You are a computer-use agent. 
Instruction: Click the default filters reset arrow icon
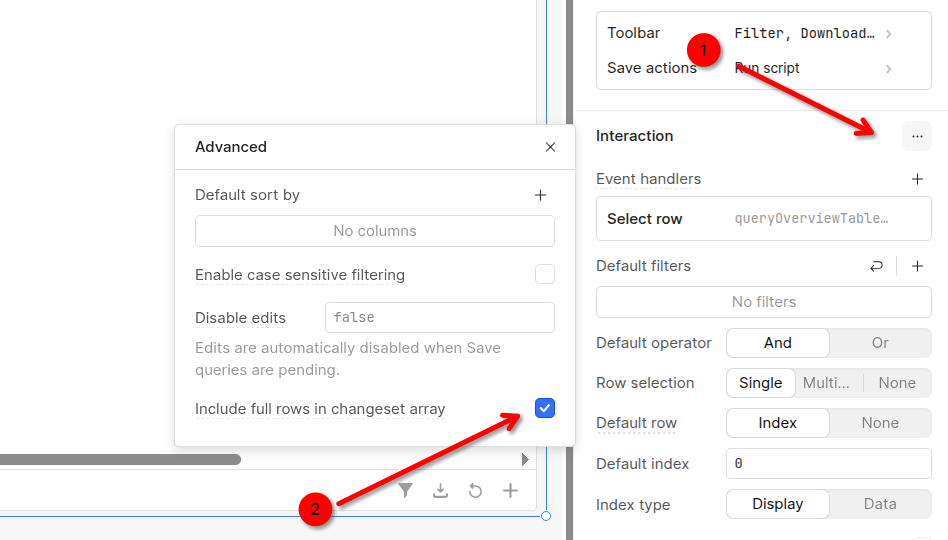876,266
